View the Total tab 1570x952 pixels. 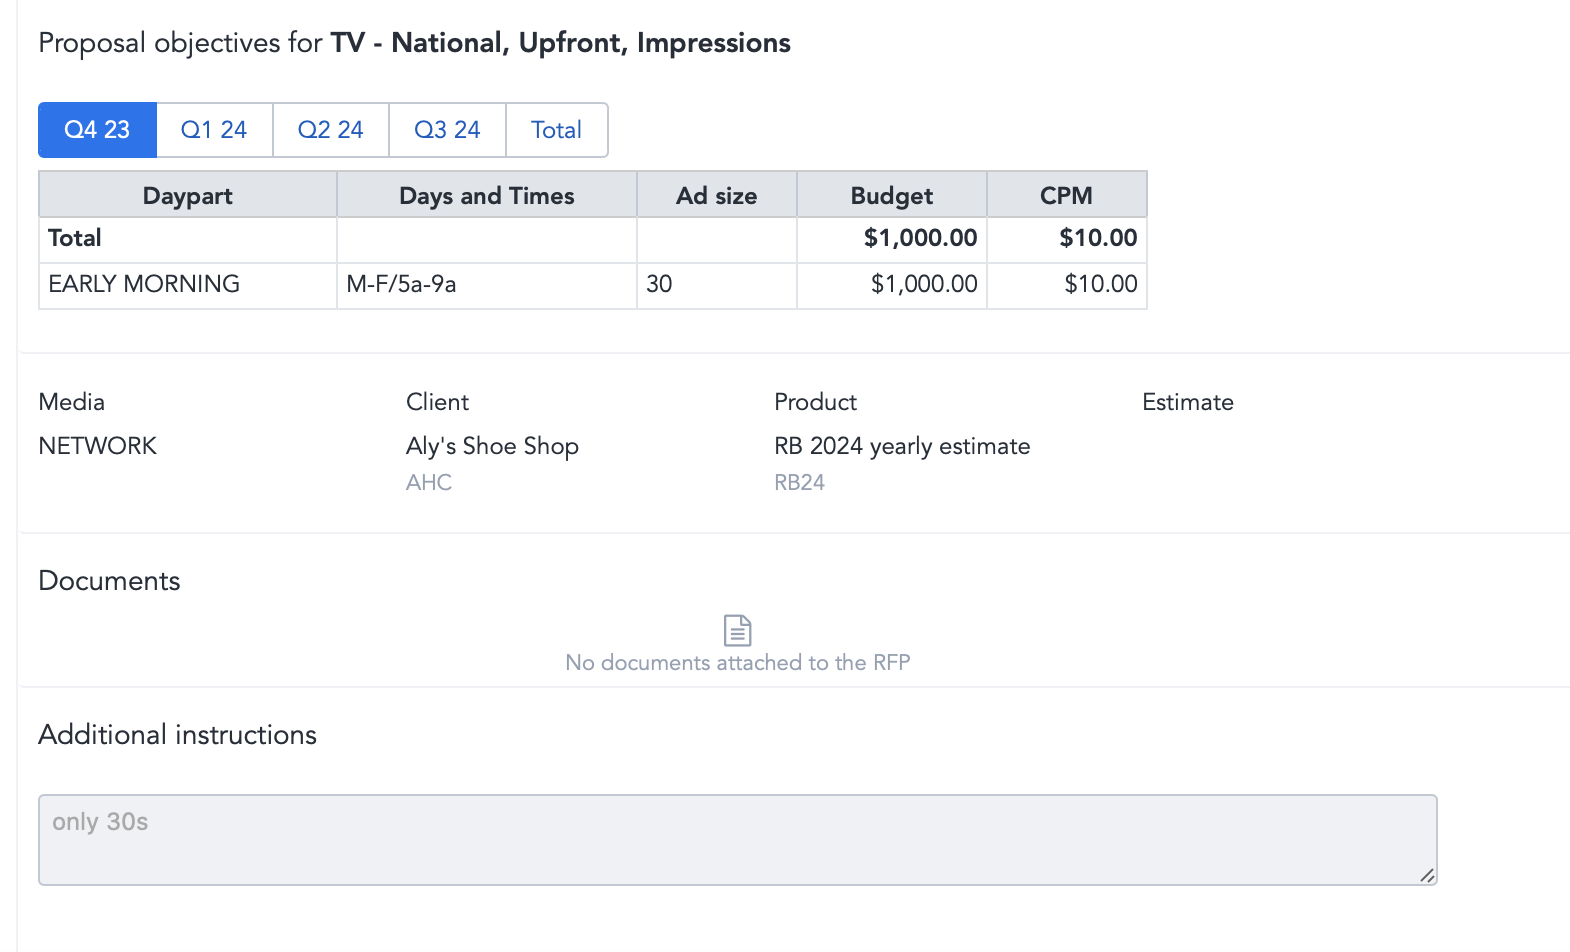click(x=556, y=130)
